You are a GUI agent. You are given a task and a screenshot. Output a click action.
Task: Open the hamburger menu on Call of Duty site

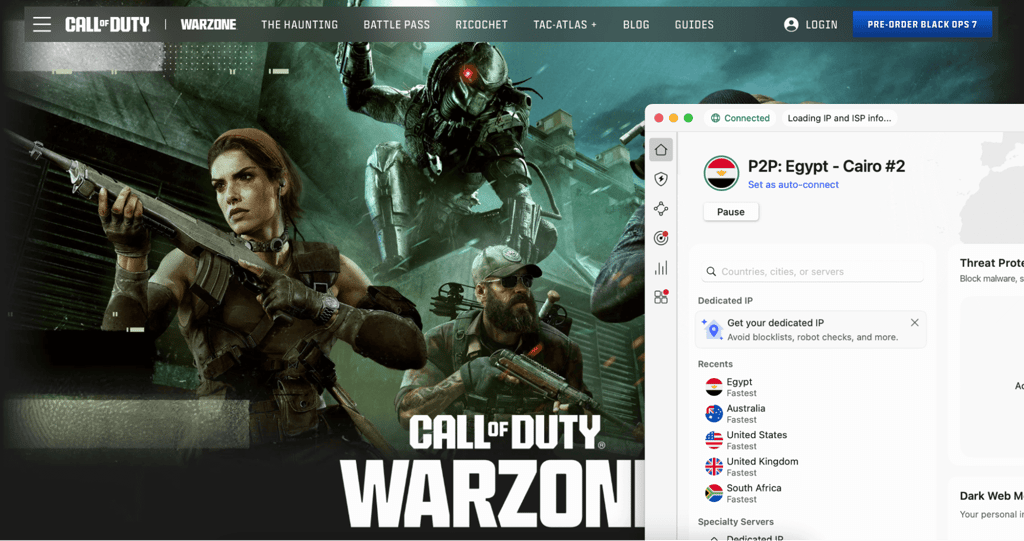pyautogui.click(x=42, y=25)
